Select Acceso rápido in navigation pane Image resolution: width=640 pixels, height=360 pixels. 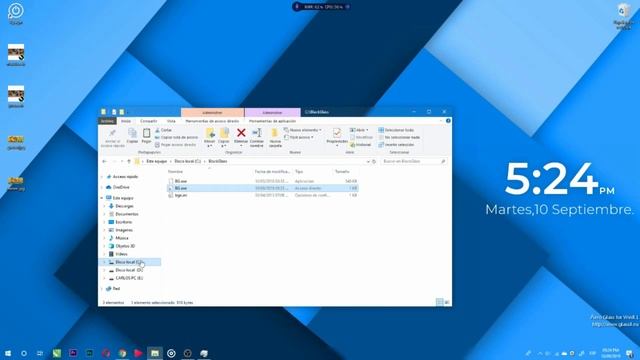point(125,177)
